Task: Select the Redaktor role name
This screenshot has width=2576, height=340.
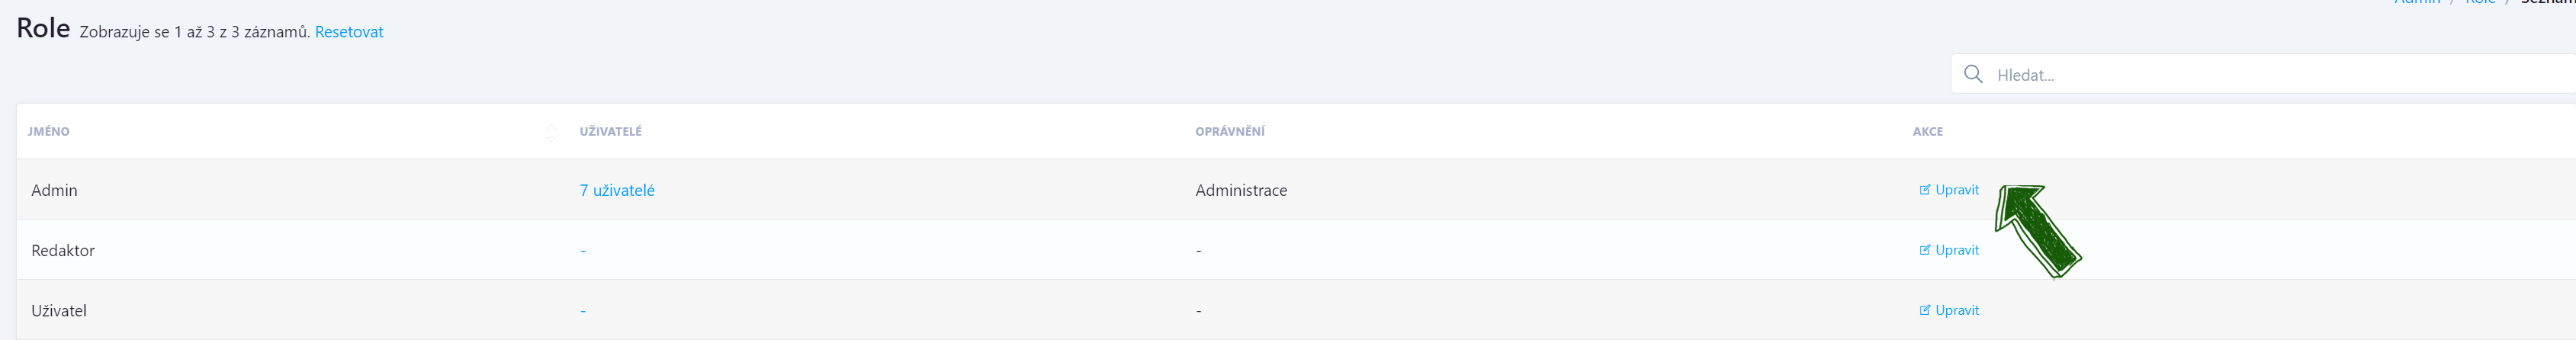Action: point(63,250)
